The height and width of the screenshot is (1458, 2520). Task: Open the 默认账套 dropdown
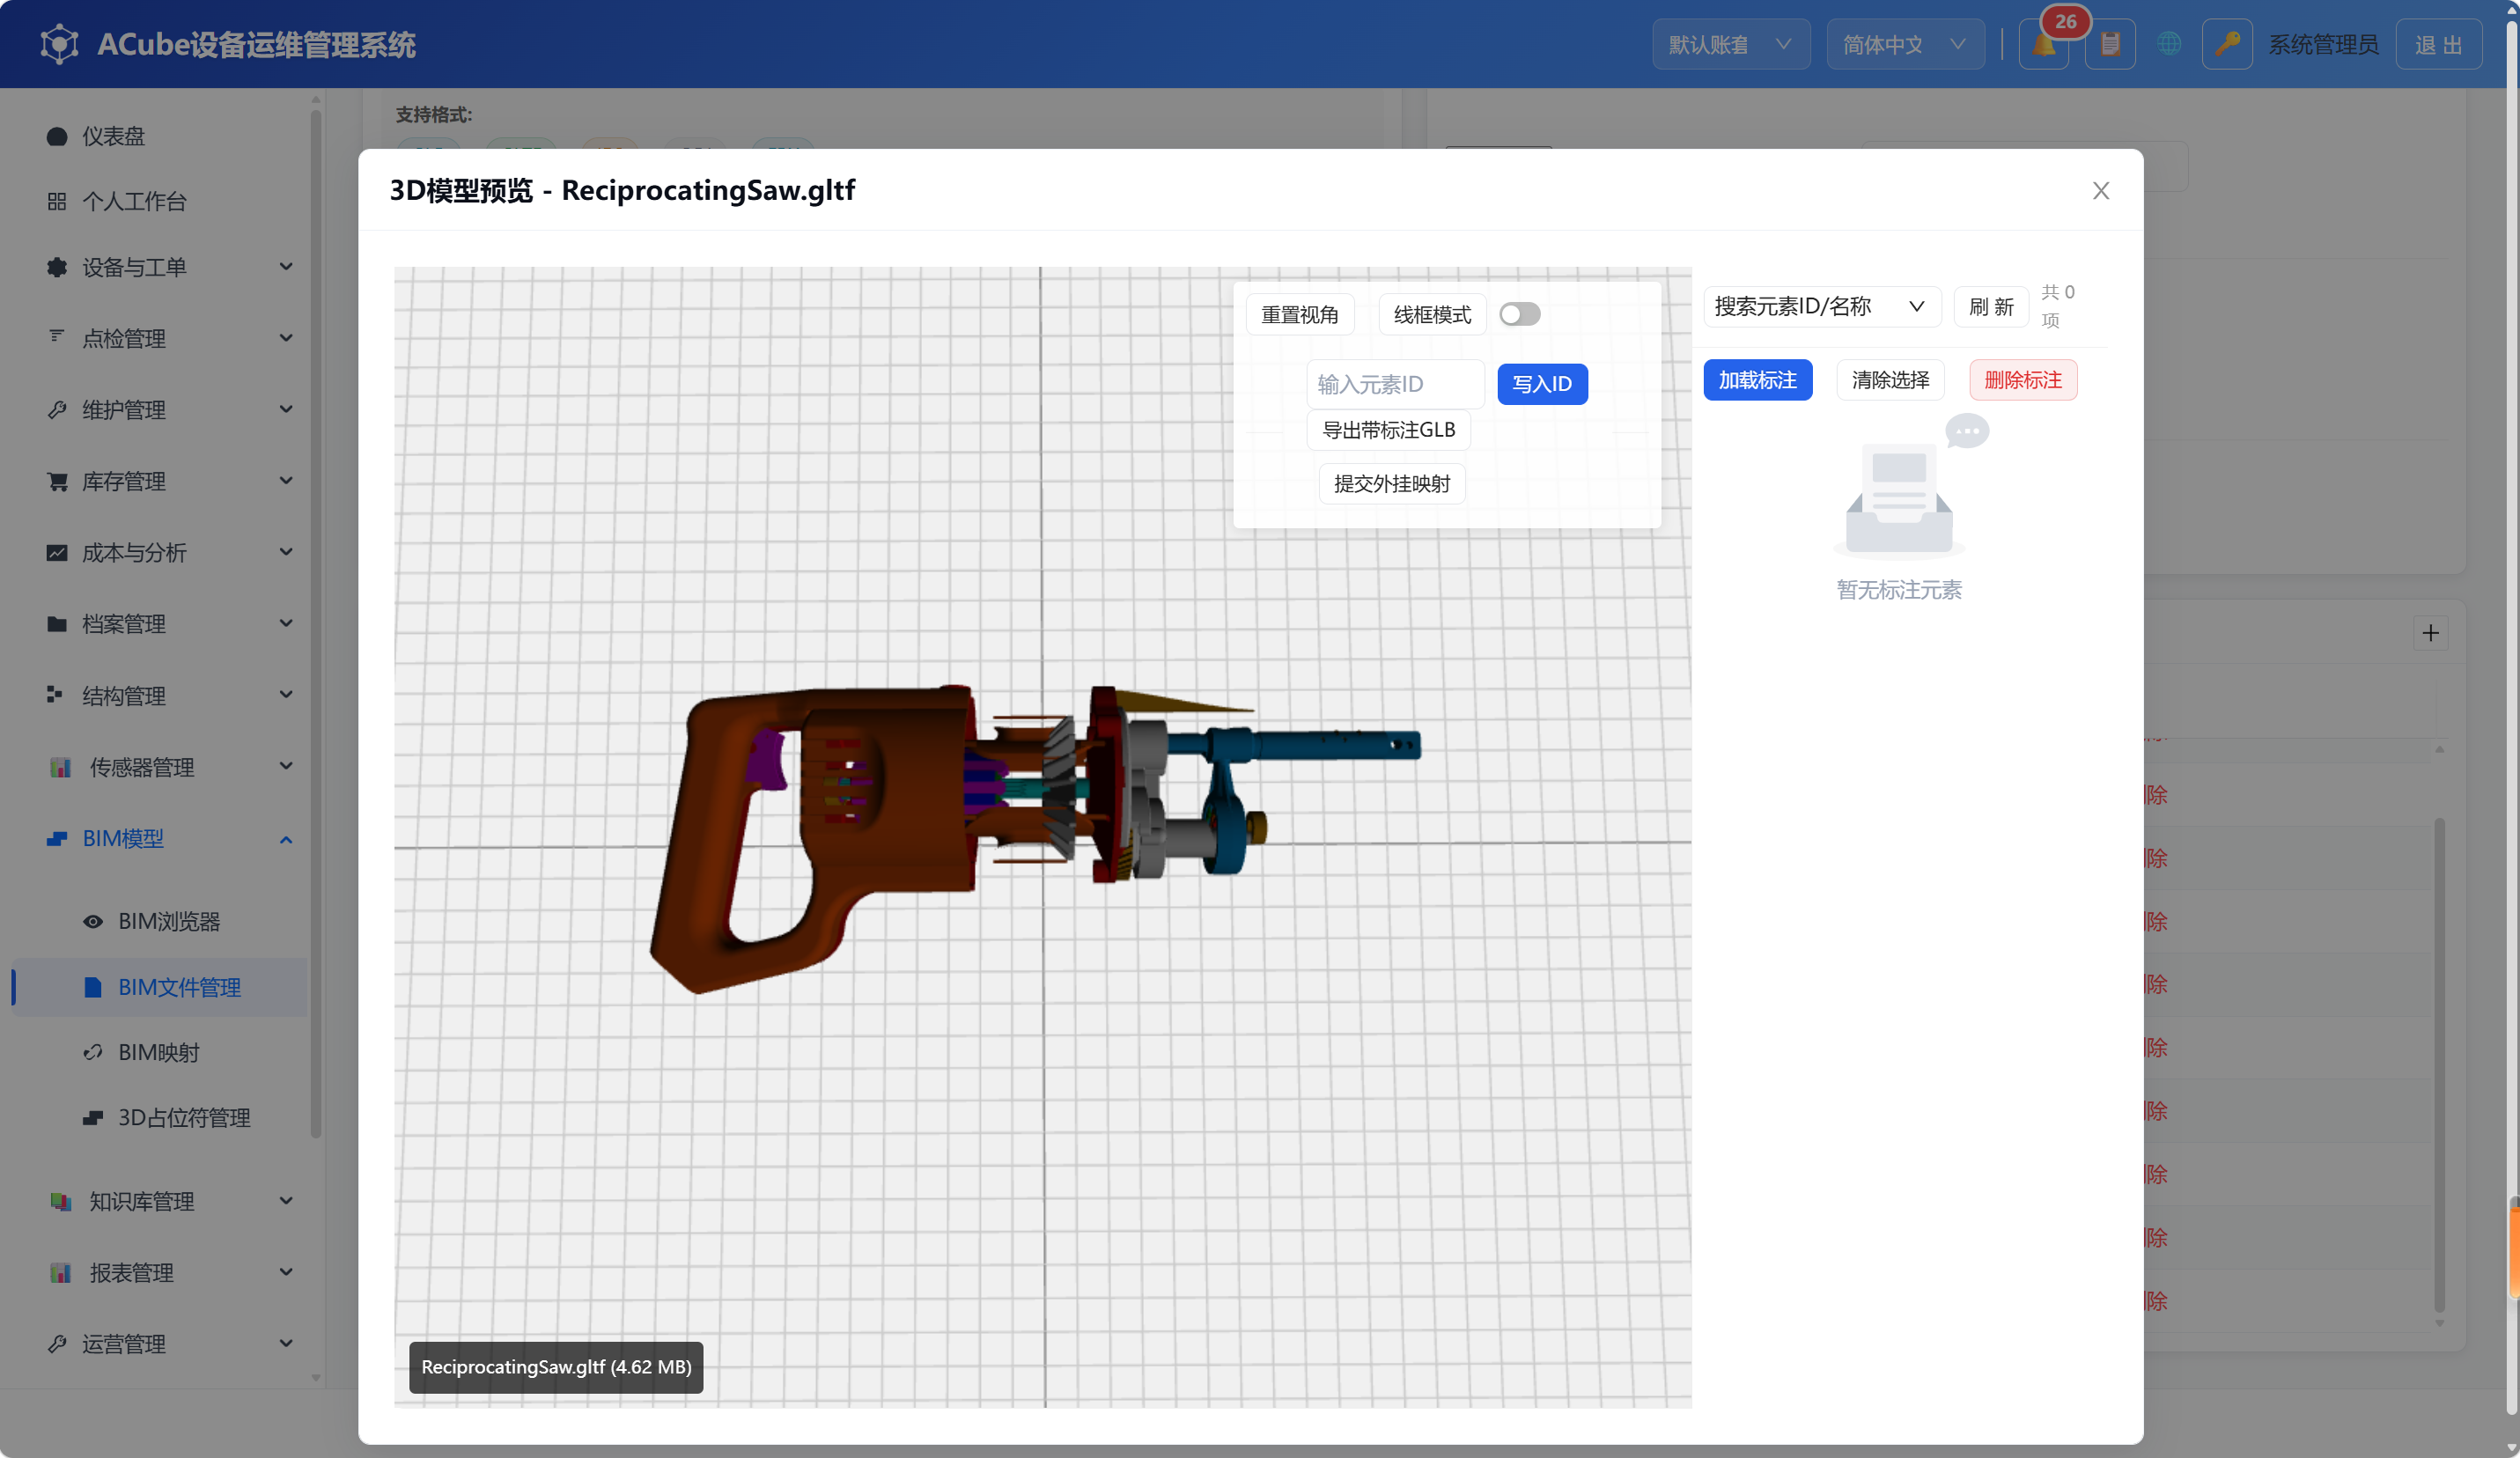point(1731,45)
